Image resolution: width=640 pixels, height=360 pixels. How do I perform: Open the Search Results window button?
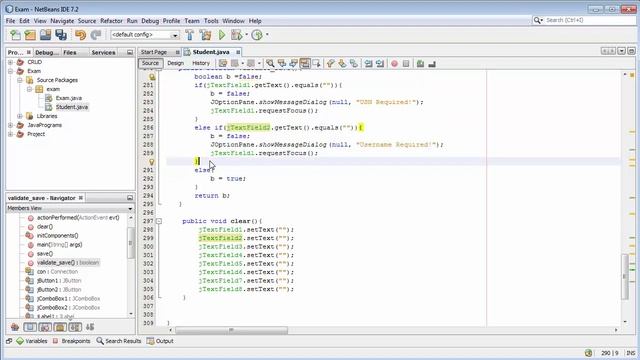pos(119,341)
